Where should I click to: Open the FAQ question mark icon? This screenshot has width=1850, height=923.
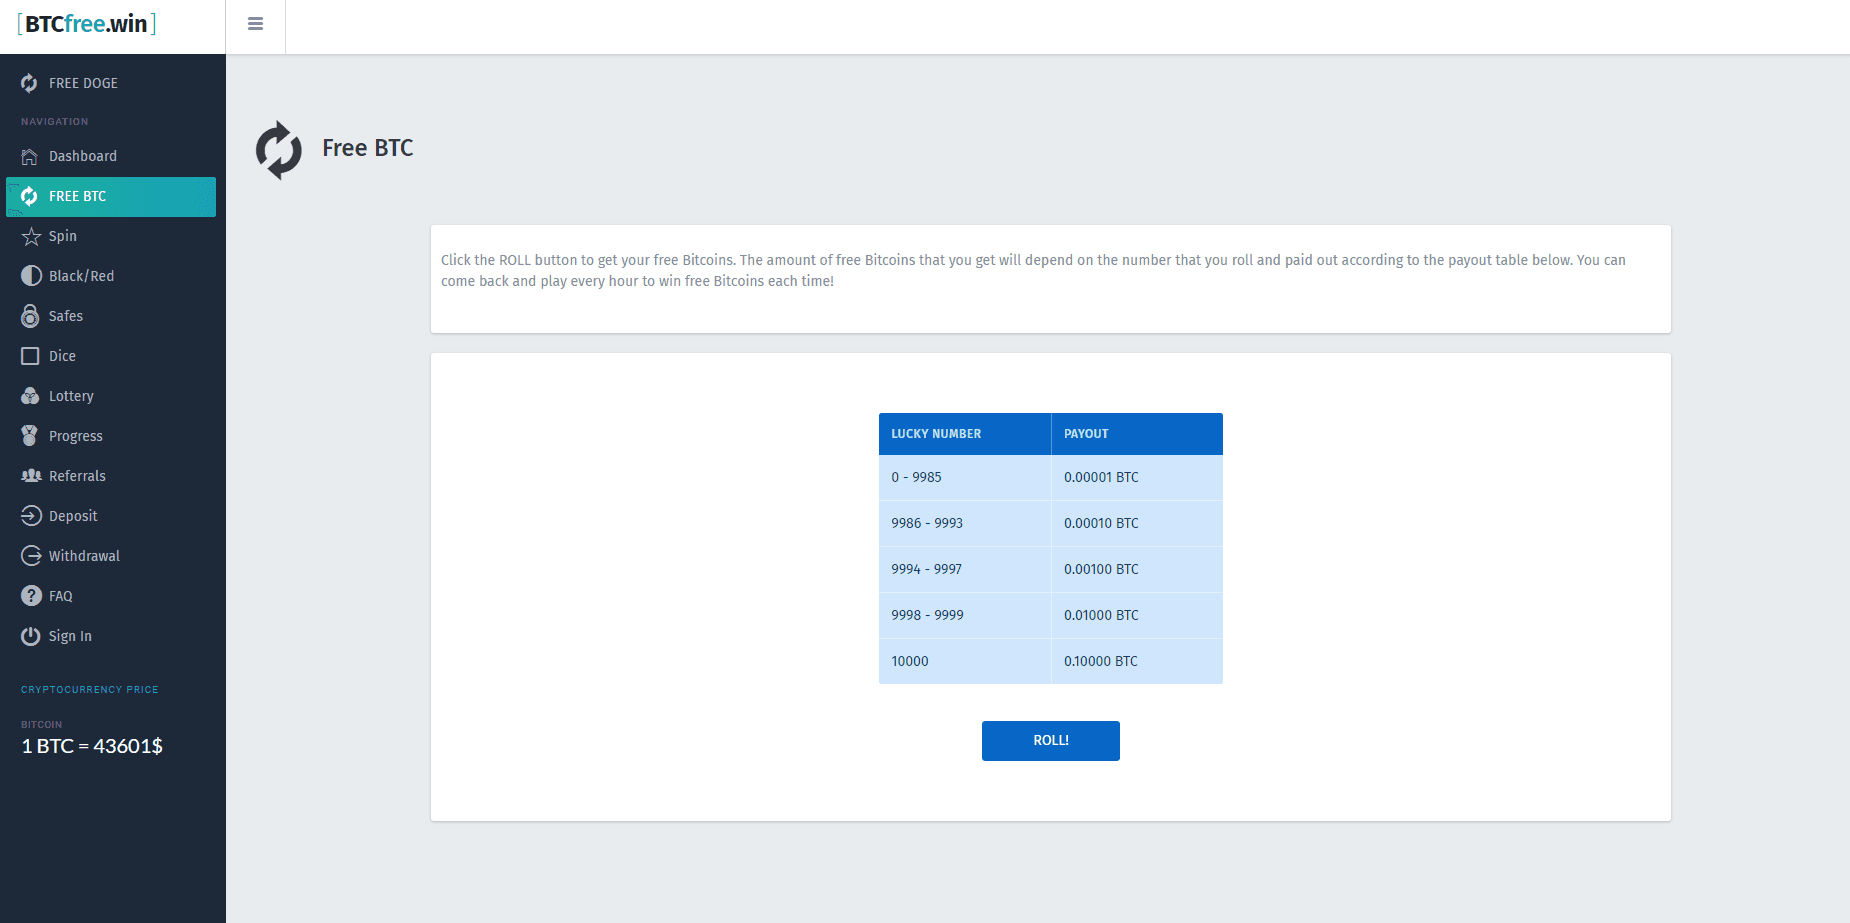(31, 596)
